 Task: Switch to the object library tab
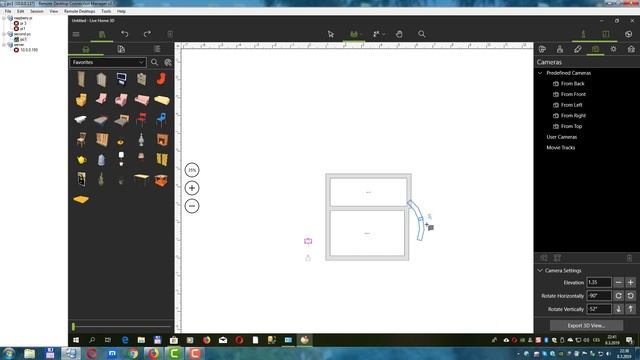(86, 49)
